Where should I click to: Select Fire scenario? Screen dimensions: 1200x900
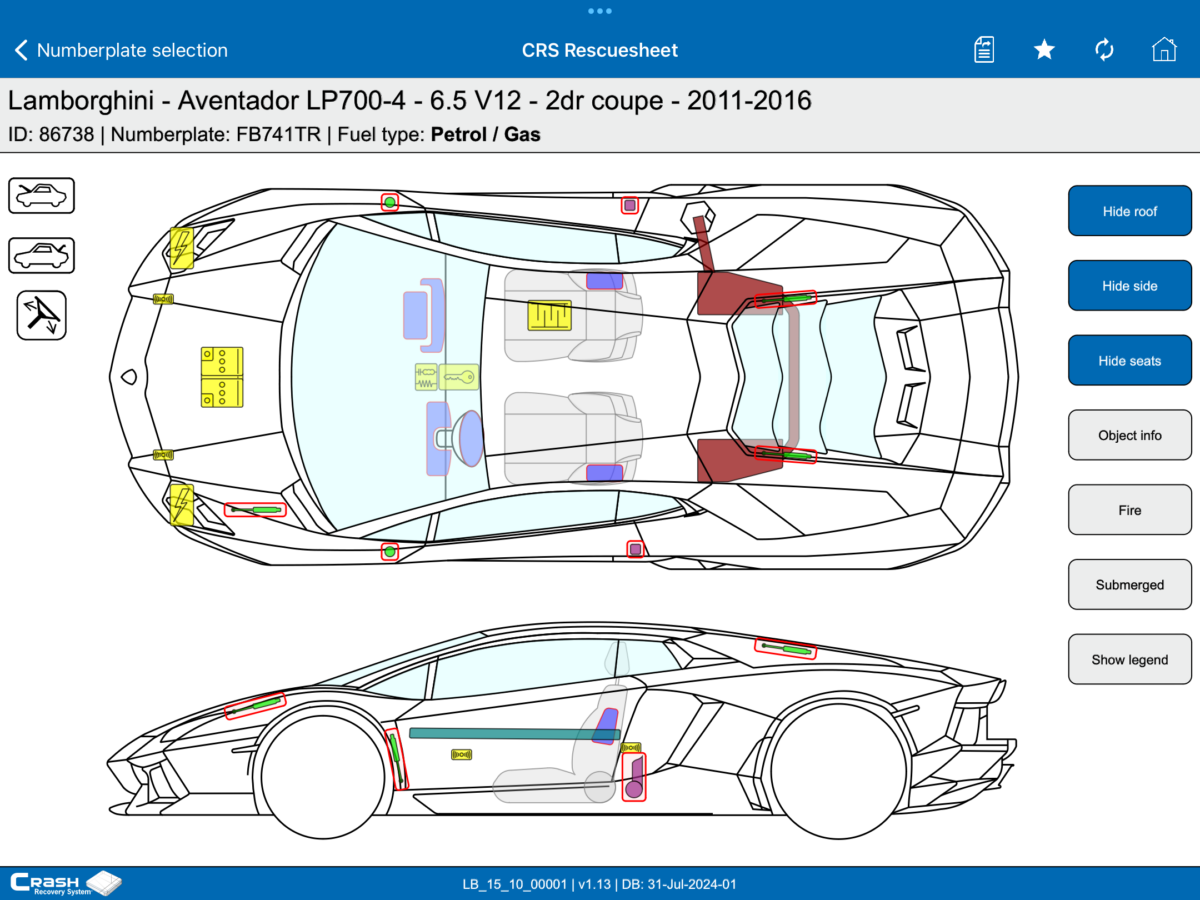(x=1130, y=510)
